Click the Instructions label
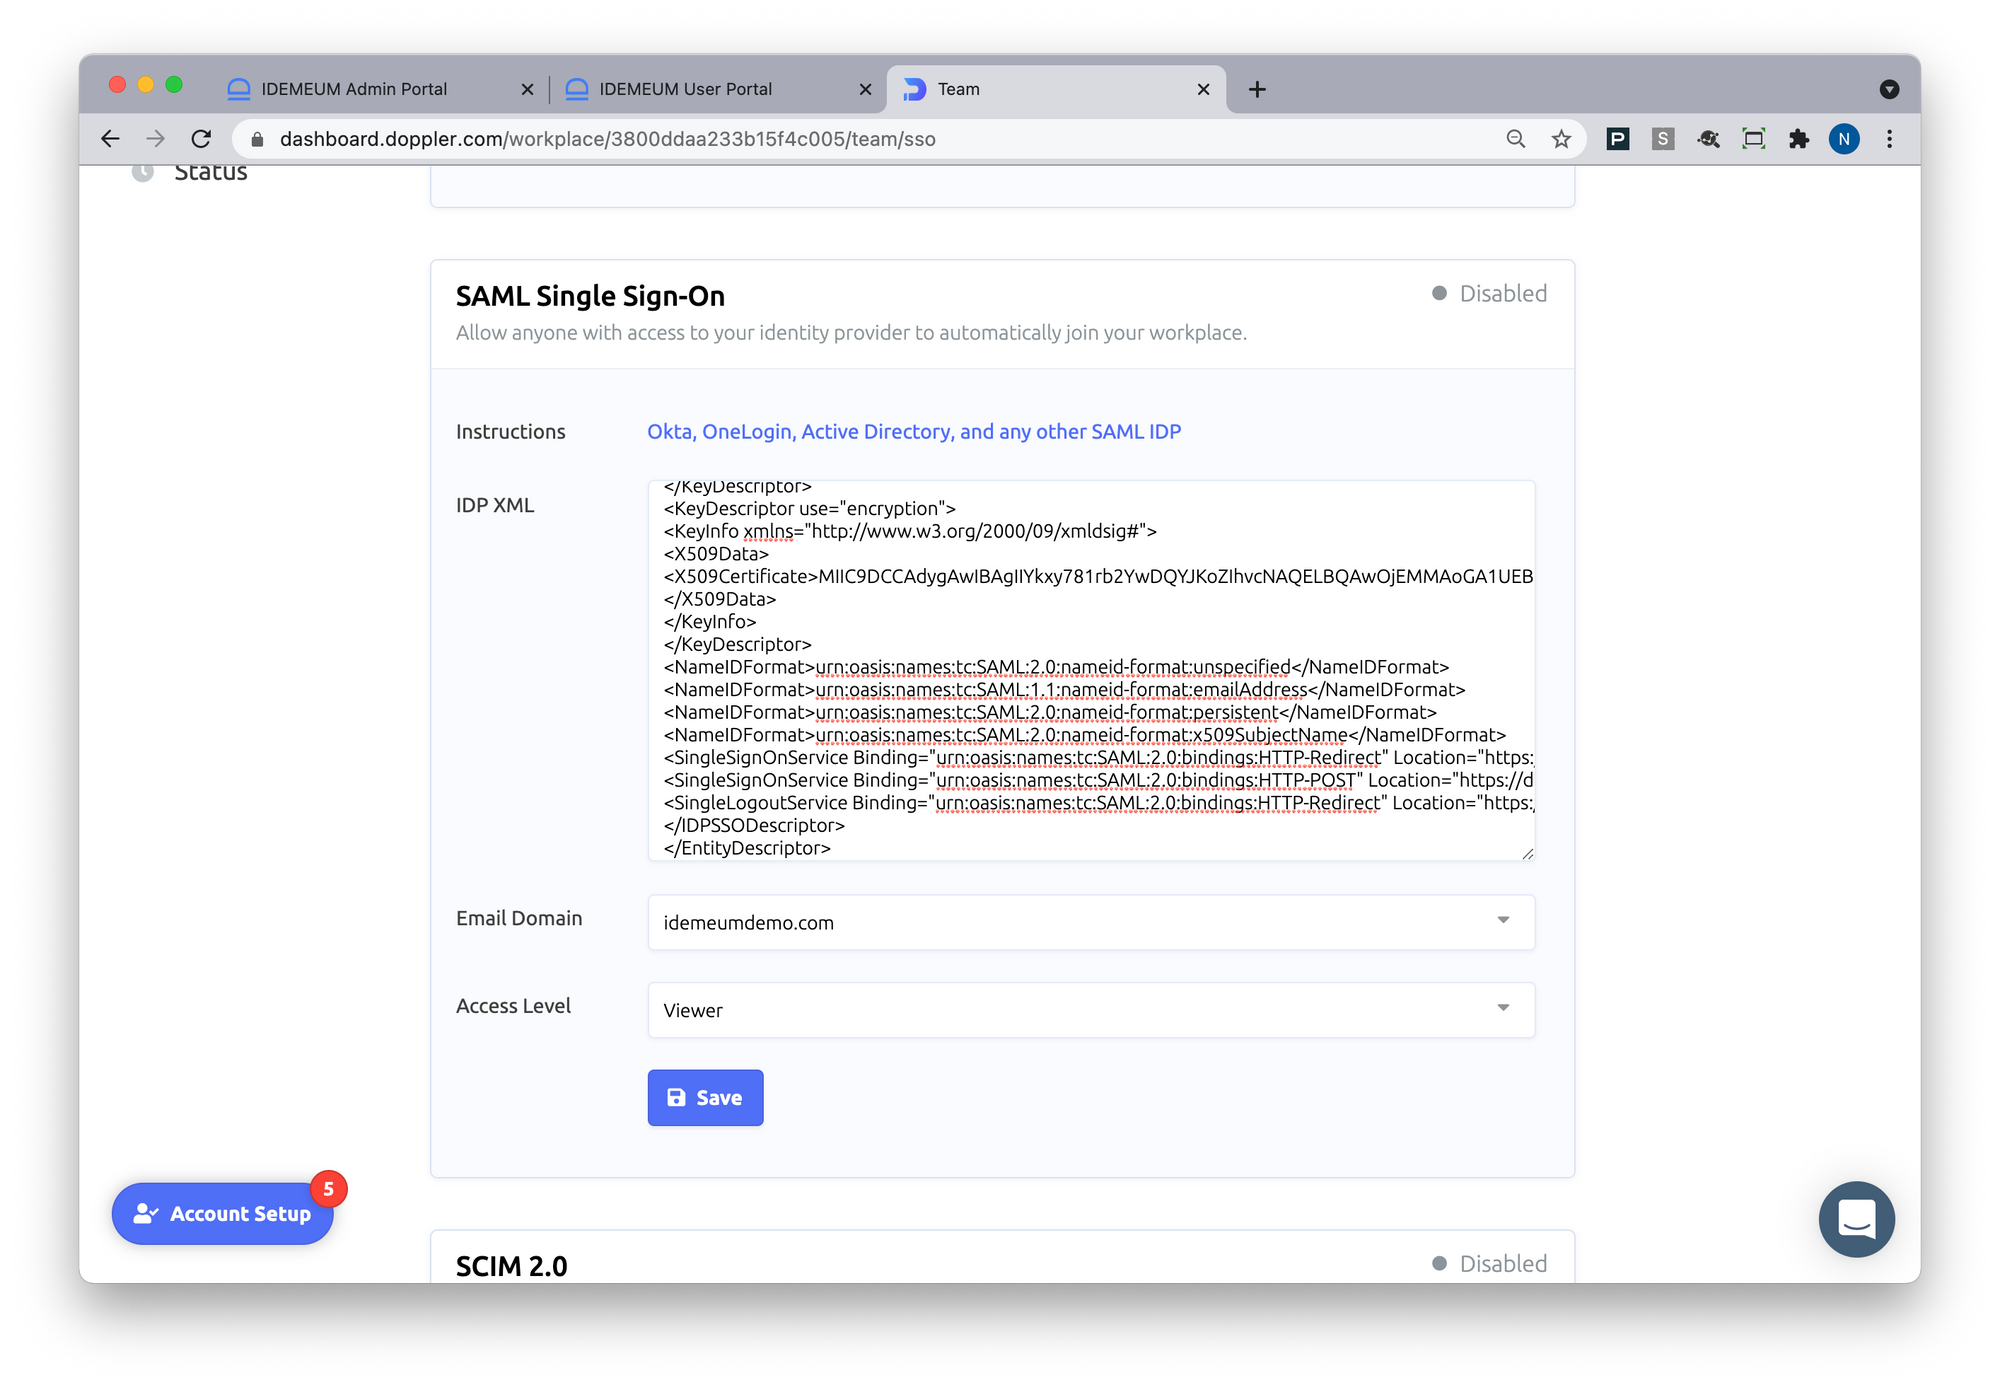 (510, 431)
